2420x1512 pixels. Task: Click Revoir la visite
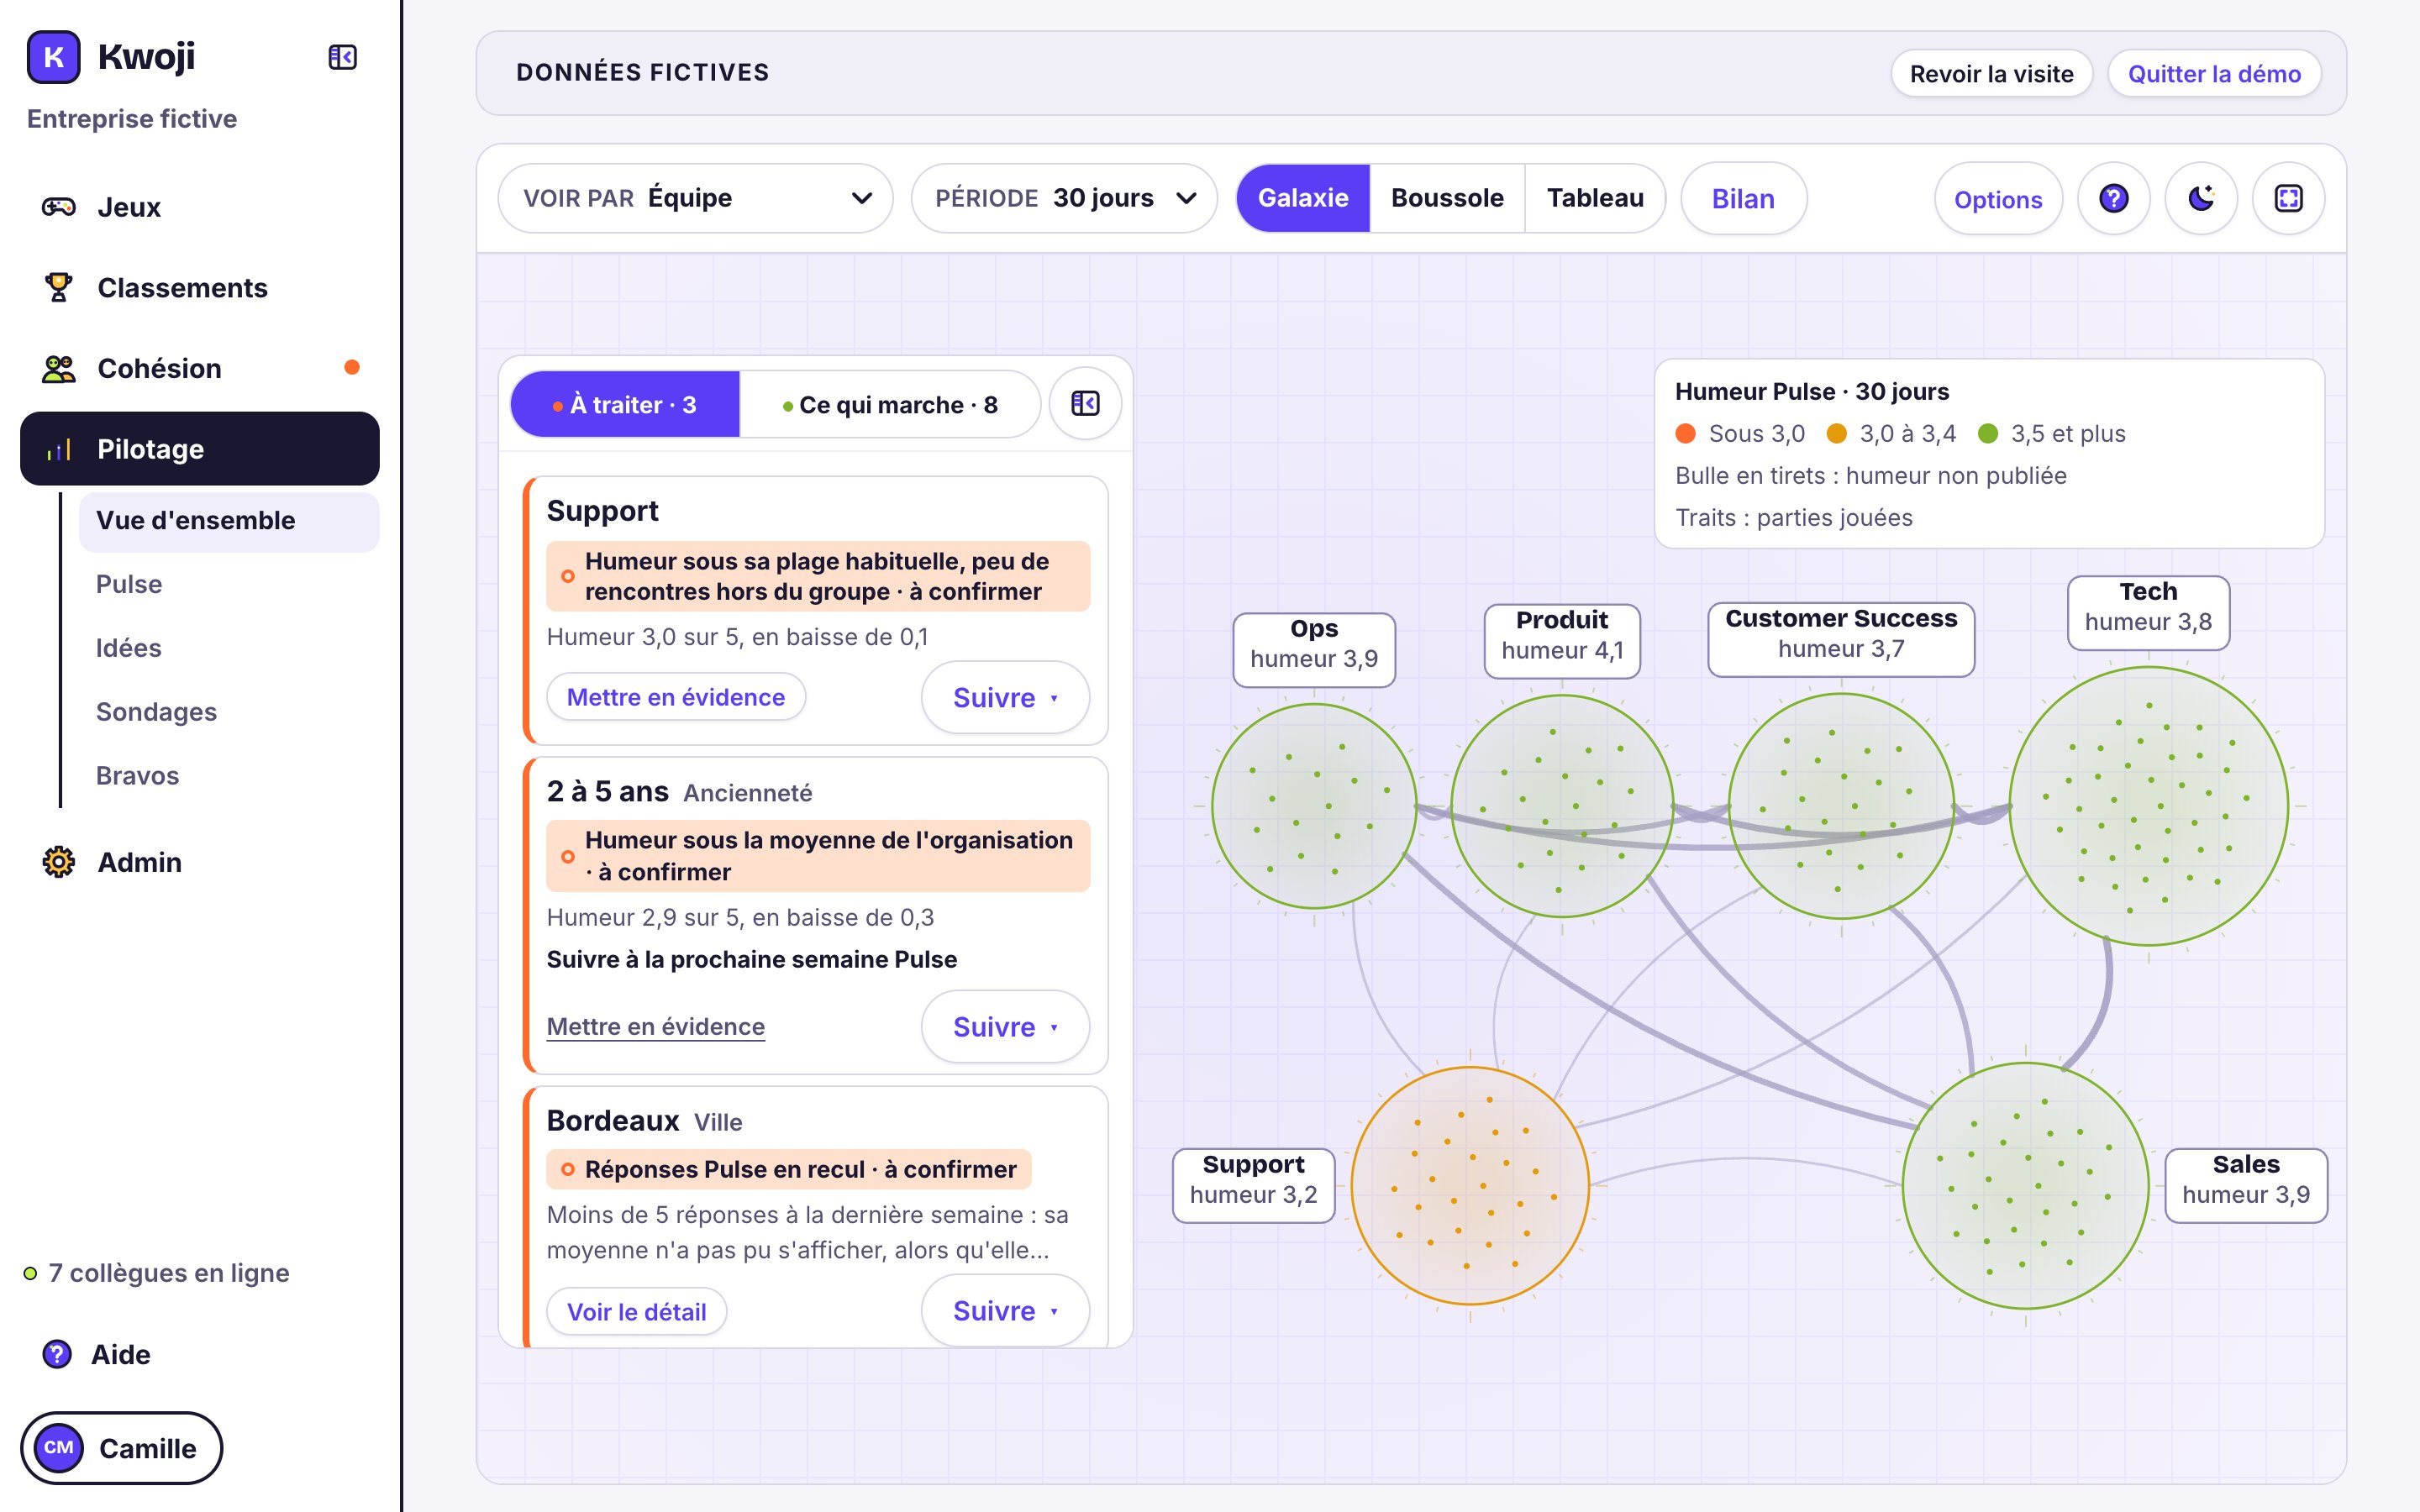click(1991, 73)
